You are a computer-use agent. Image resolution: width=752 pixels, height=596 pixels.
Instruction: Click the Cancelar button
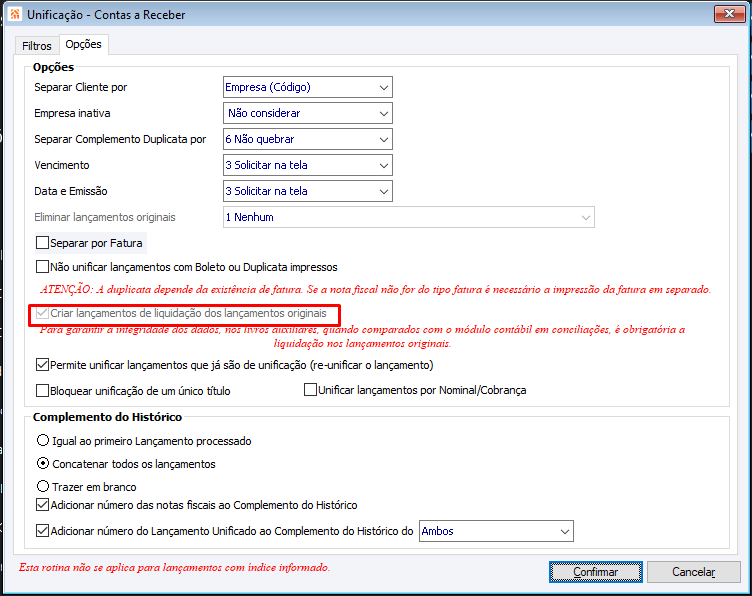tap(693, 572)
